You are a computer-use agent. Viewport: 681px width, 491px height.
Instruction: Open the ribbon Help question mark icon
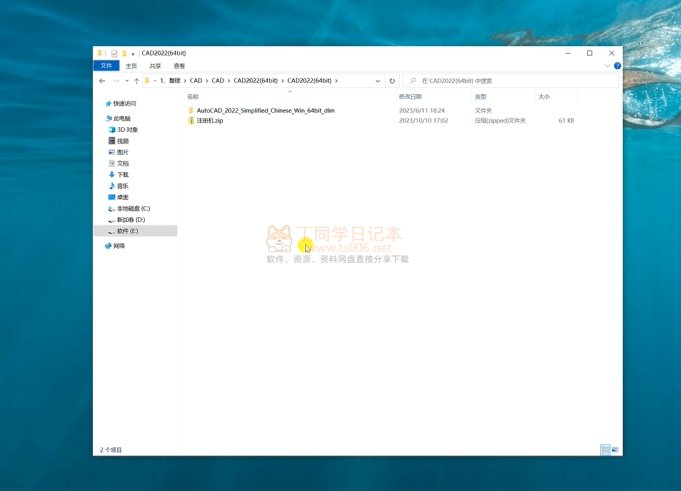[617, 66]
